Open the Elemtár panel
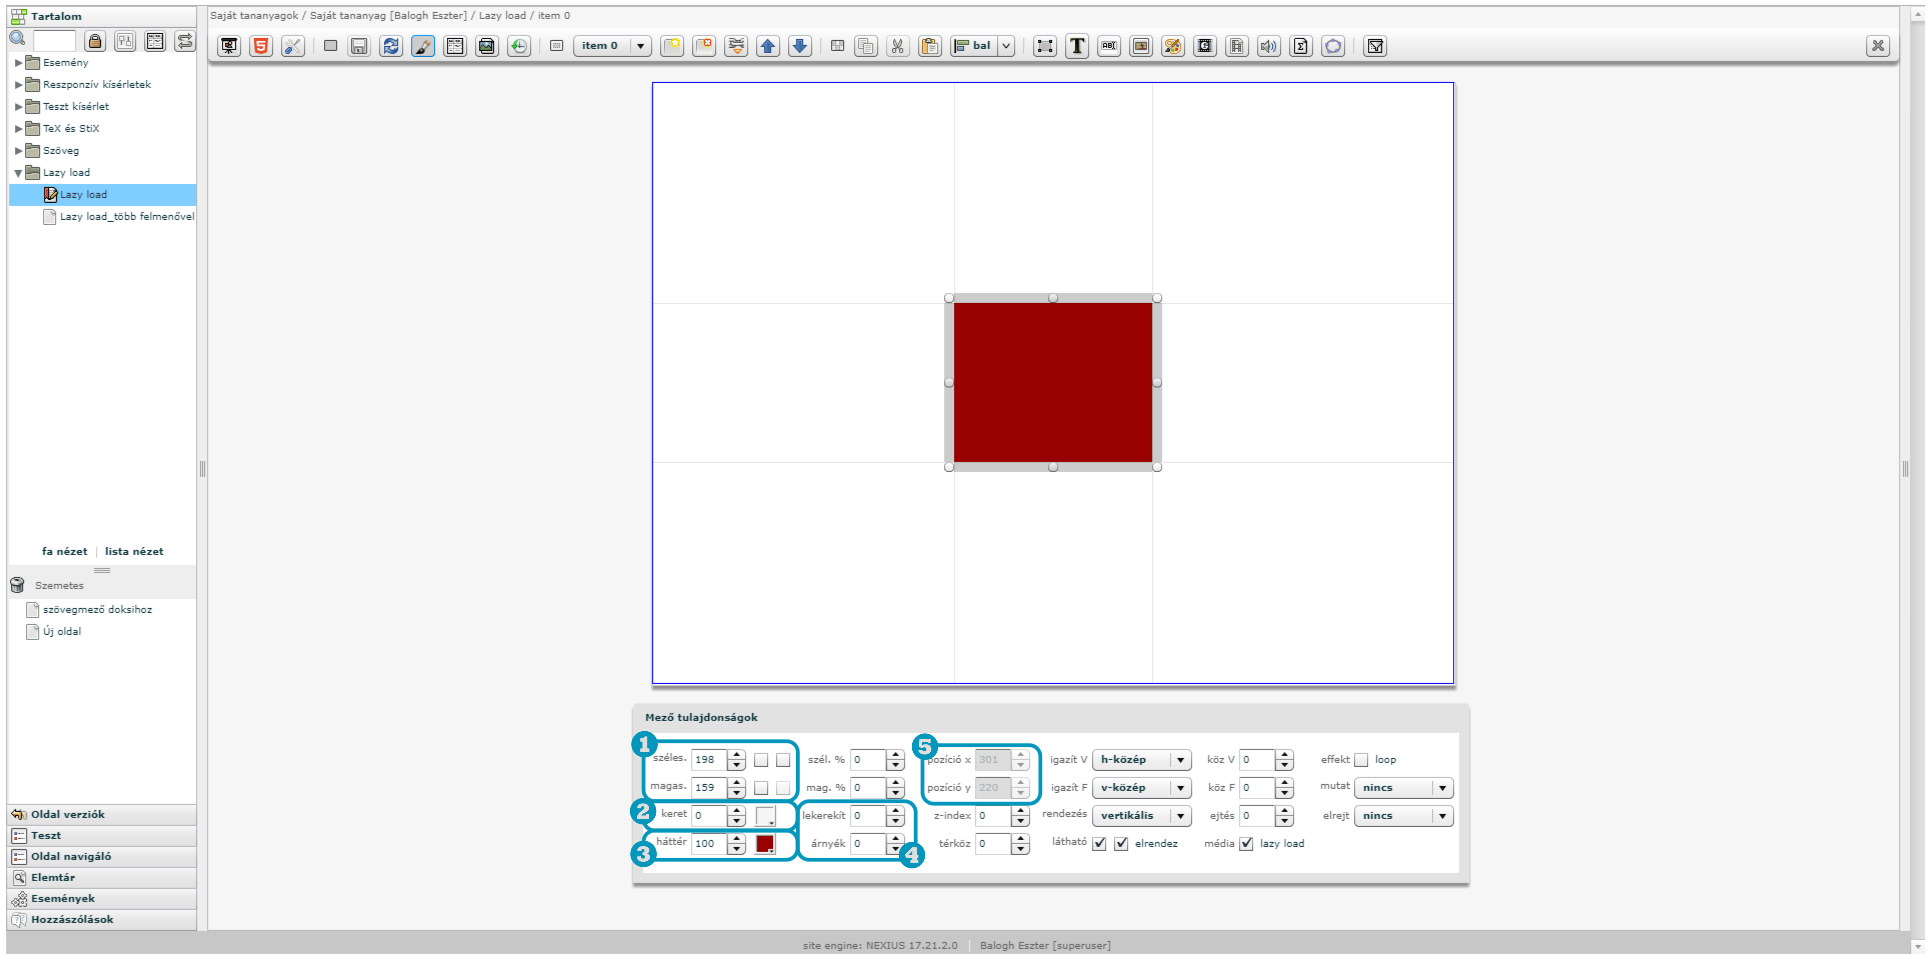 [53, 877]
